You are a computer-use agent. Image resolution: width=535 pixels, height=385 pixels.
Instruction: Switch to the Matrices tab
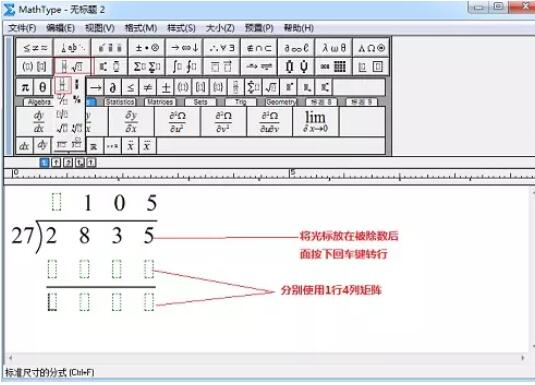point(160,102)
